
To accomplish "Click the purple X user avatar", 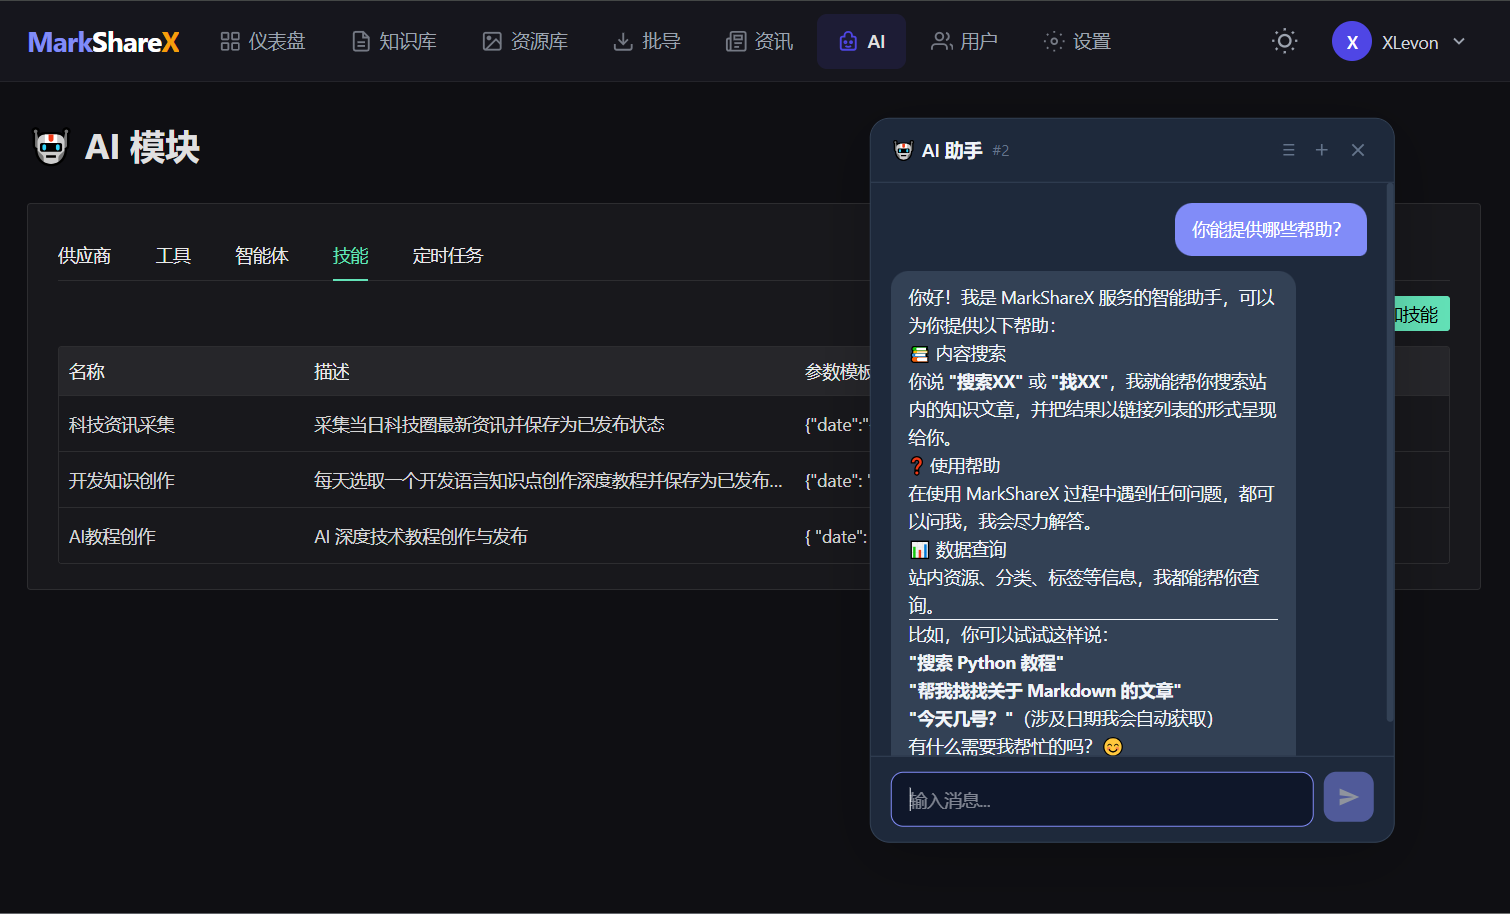I will click(x=1351, y=42).
